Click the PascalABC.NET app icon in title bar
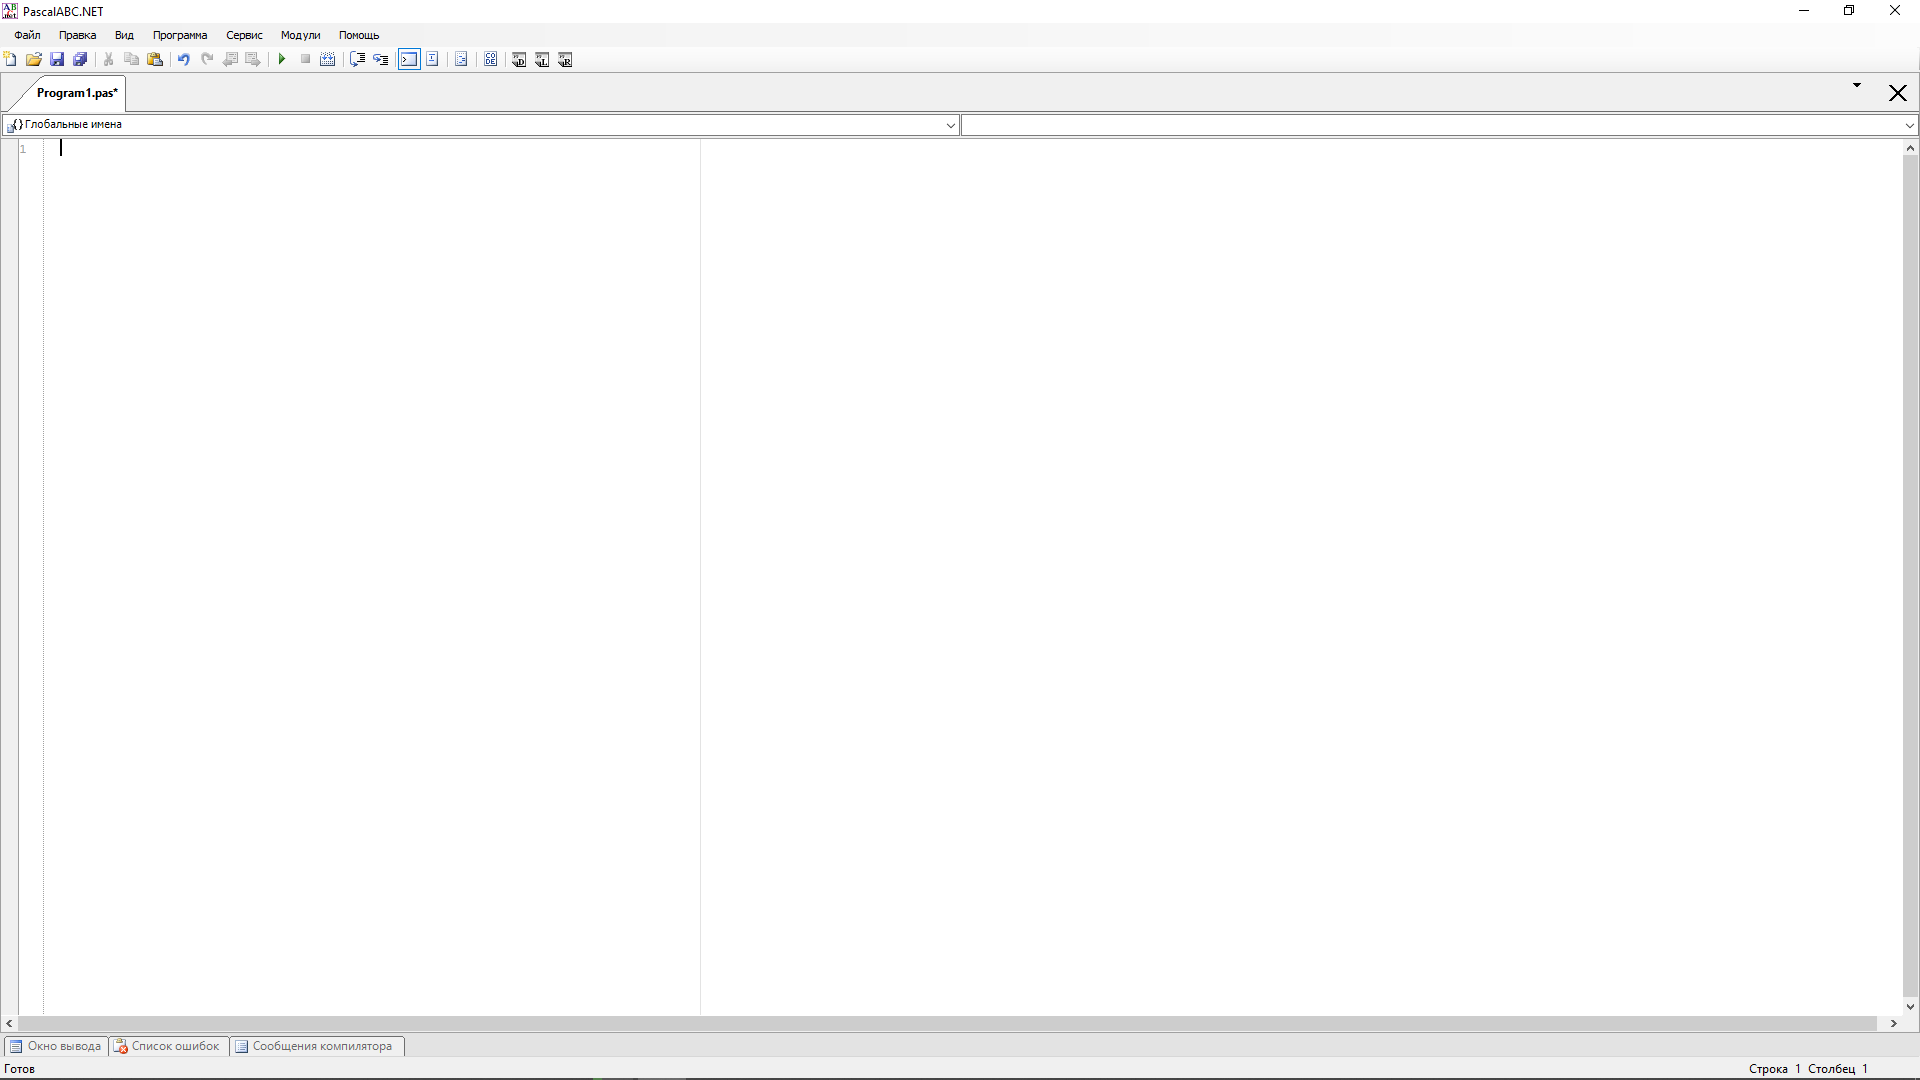 tap(10, 11)
